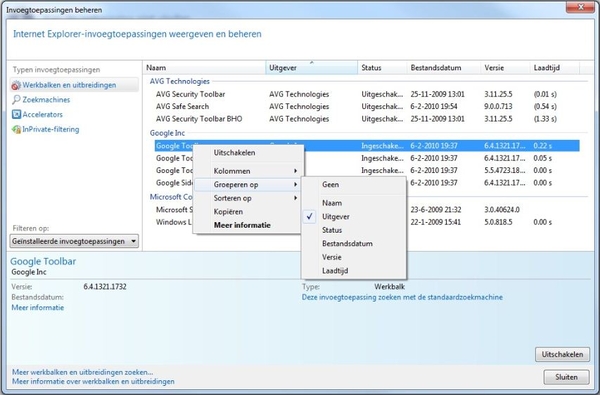Close the Invoegtoepassingen beheren window
The height and width of the screenshot is (395, 600).
tap(580, 7)
